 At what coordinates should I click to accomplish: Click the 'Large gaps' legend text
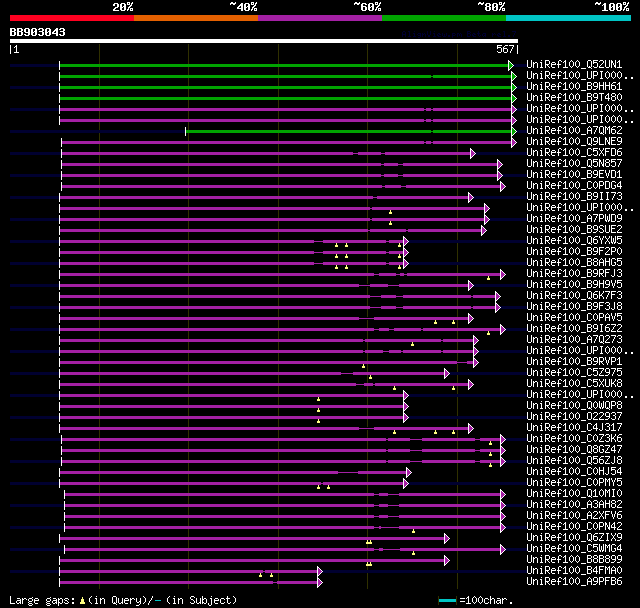(42, 600)
